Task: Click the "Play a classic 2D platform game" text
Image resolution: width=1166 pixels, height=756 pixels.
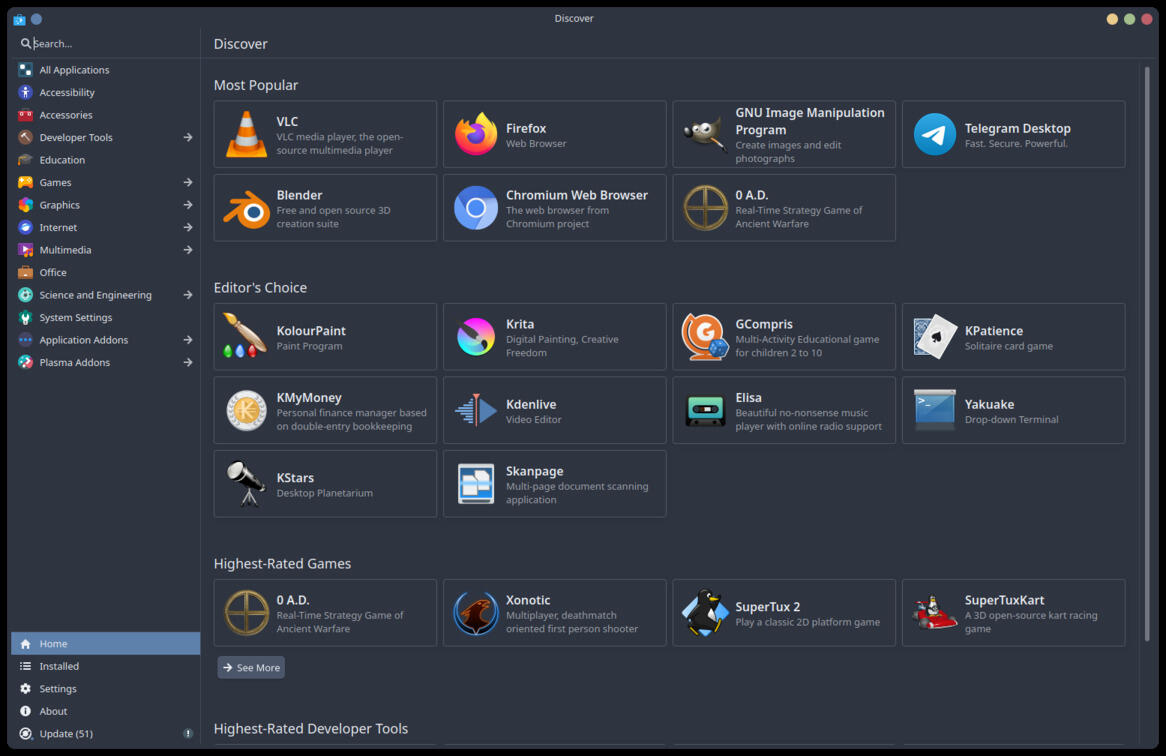Action: pyautogui.click(x=808, y=622)
